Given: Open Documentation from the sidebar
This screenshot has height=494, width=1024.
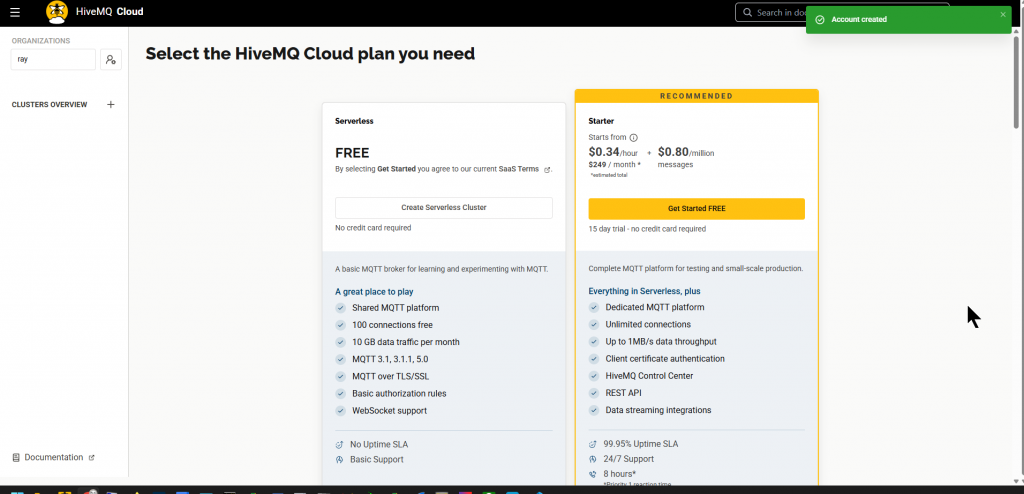Looking at the screenshot, I should coord(53,457).
